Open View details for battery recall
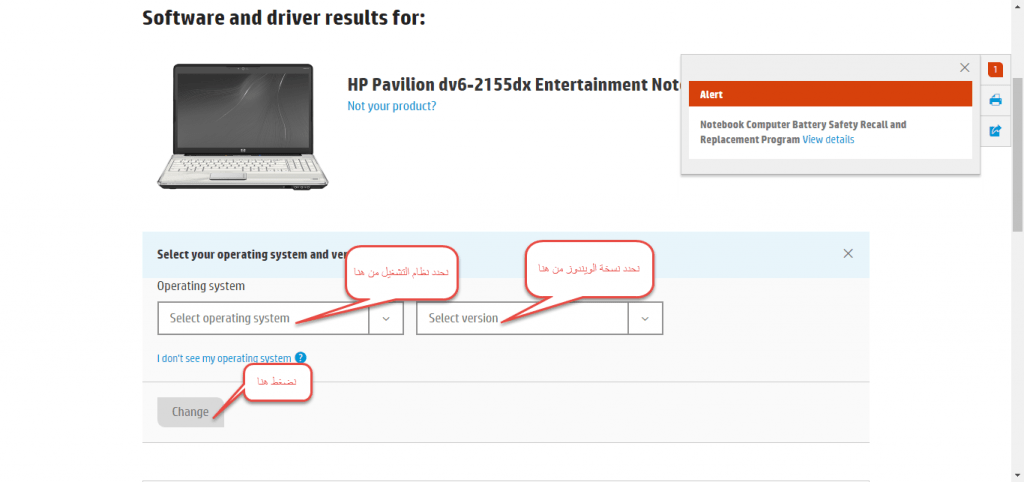Viewport: 1024px width, 482px height. 828,140
